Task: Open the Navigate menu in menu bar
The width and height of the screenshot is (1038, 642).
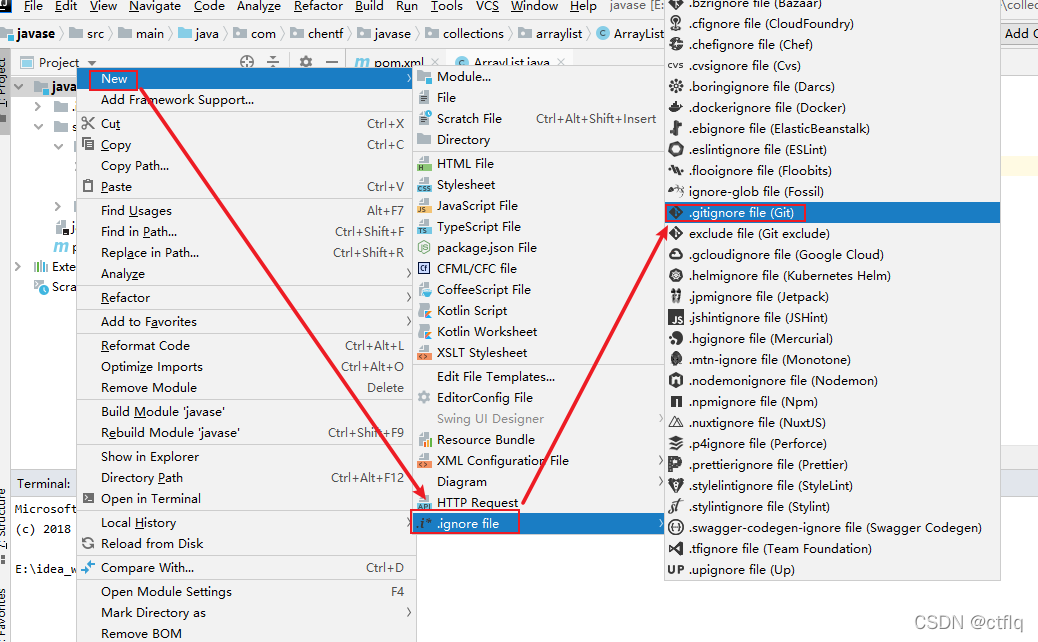Action: coord(156,6)
